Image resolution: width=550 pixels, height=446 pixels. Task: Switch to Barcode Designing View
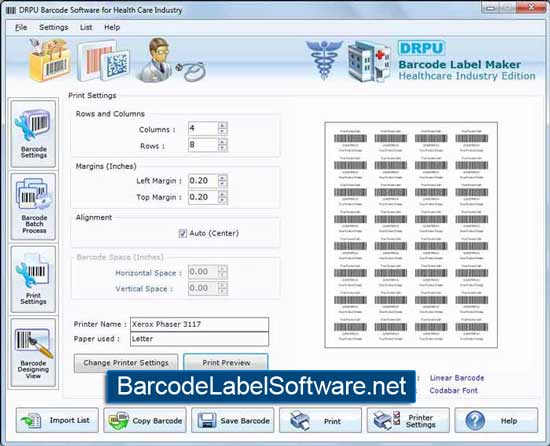click(33, 352)
